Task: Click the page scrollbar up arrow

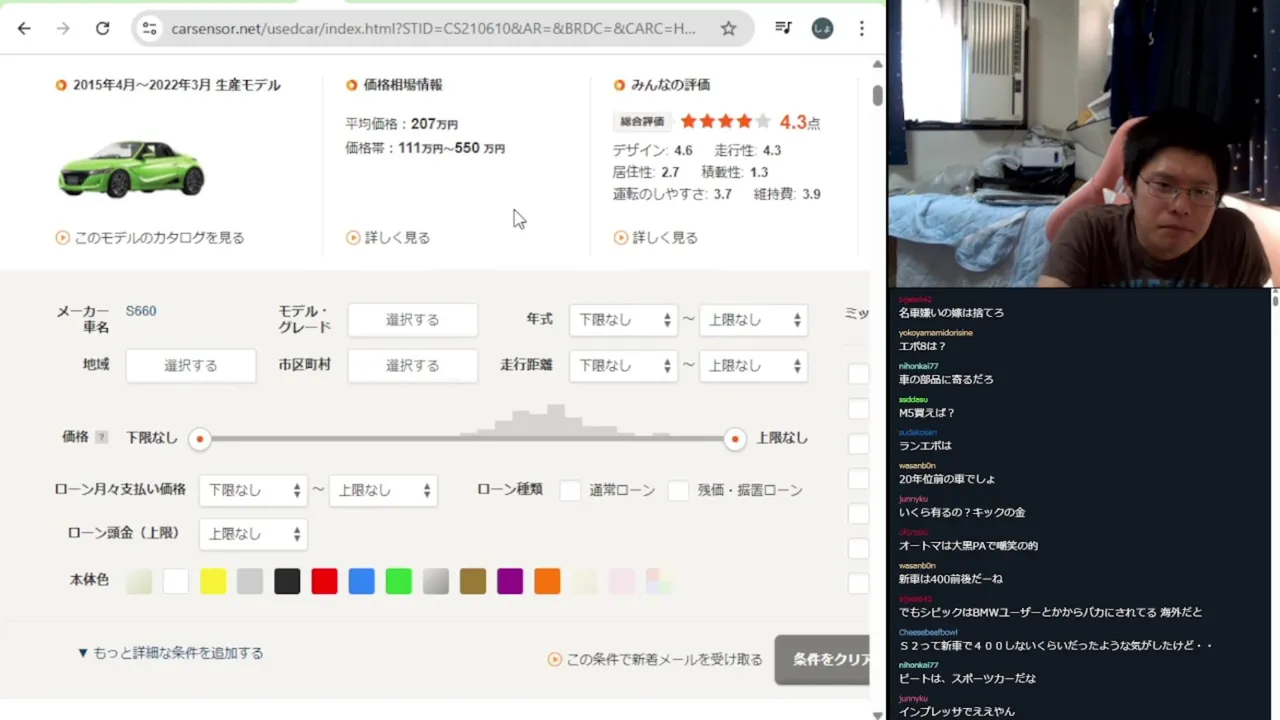Action: tap(877, 64)
